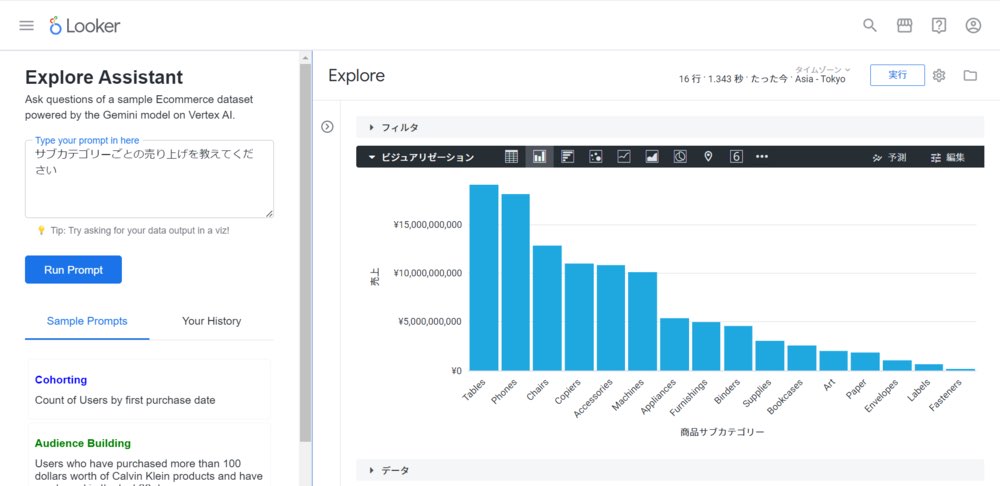Open the タイムゾーン dropdown
1000x486 pixels.
pos(823,69)
